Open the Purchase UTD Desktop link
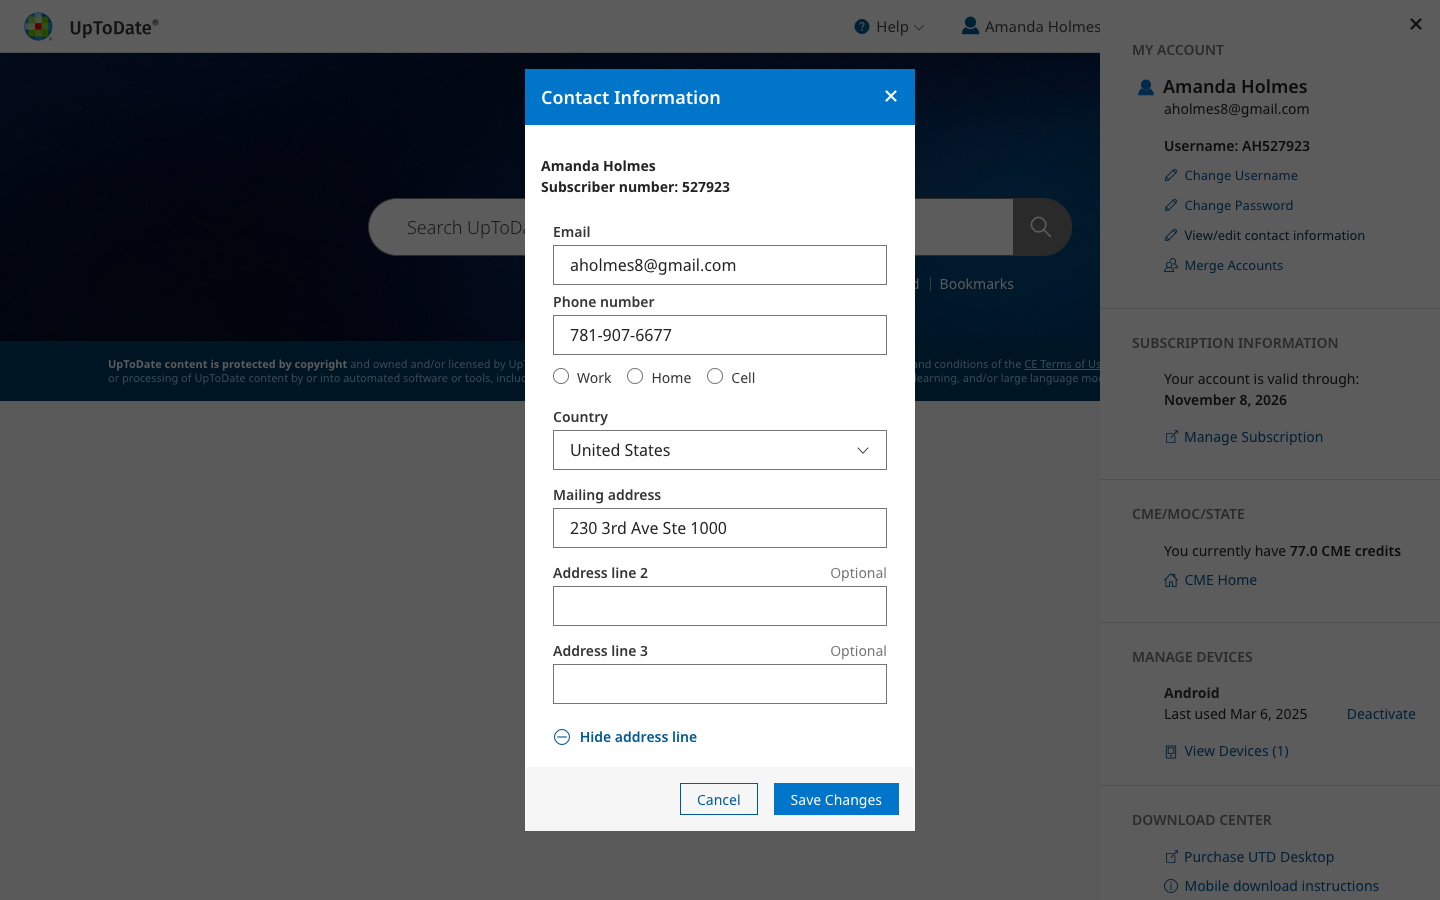Screen dimensions: 1440x900 pos(1259,857)
